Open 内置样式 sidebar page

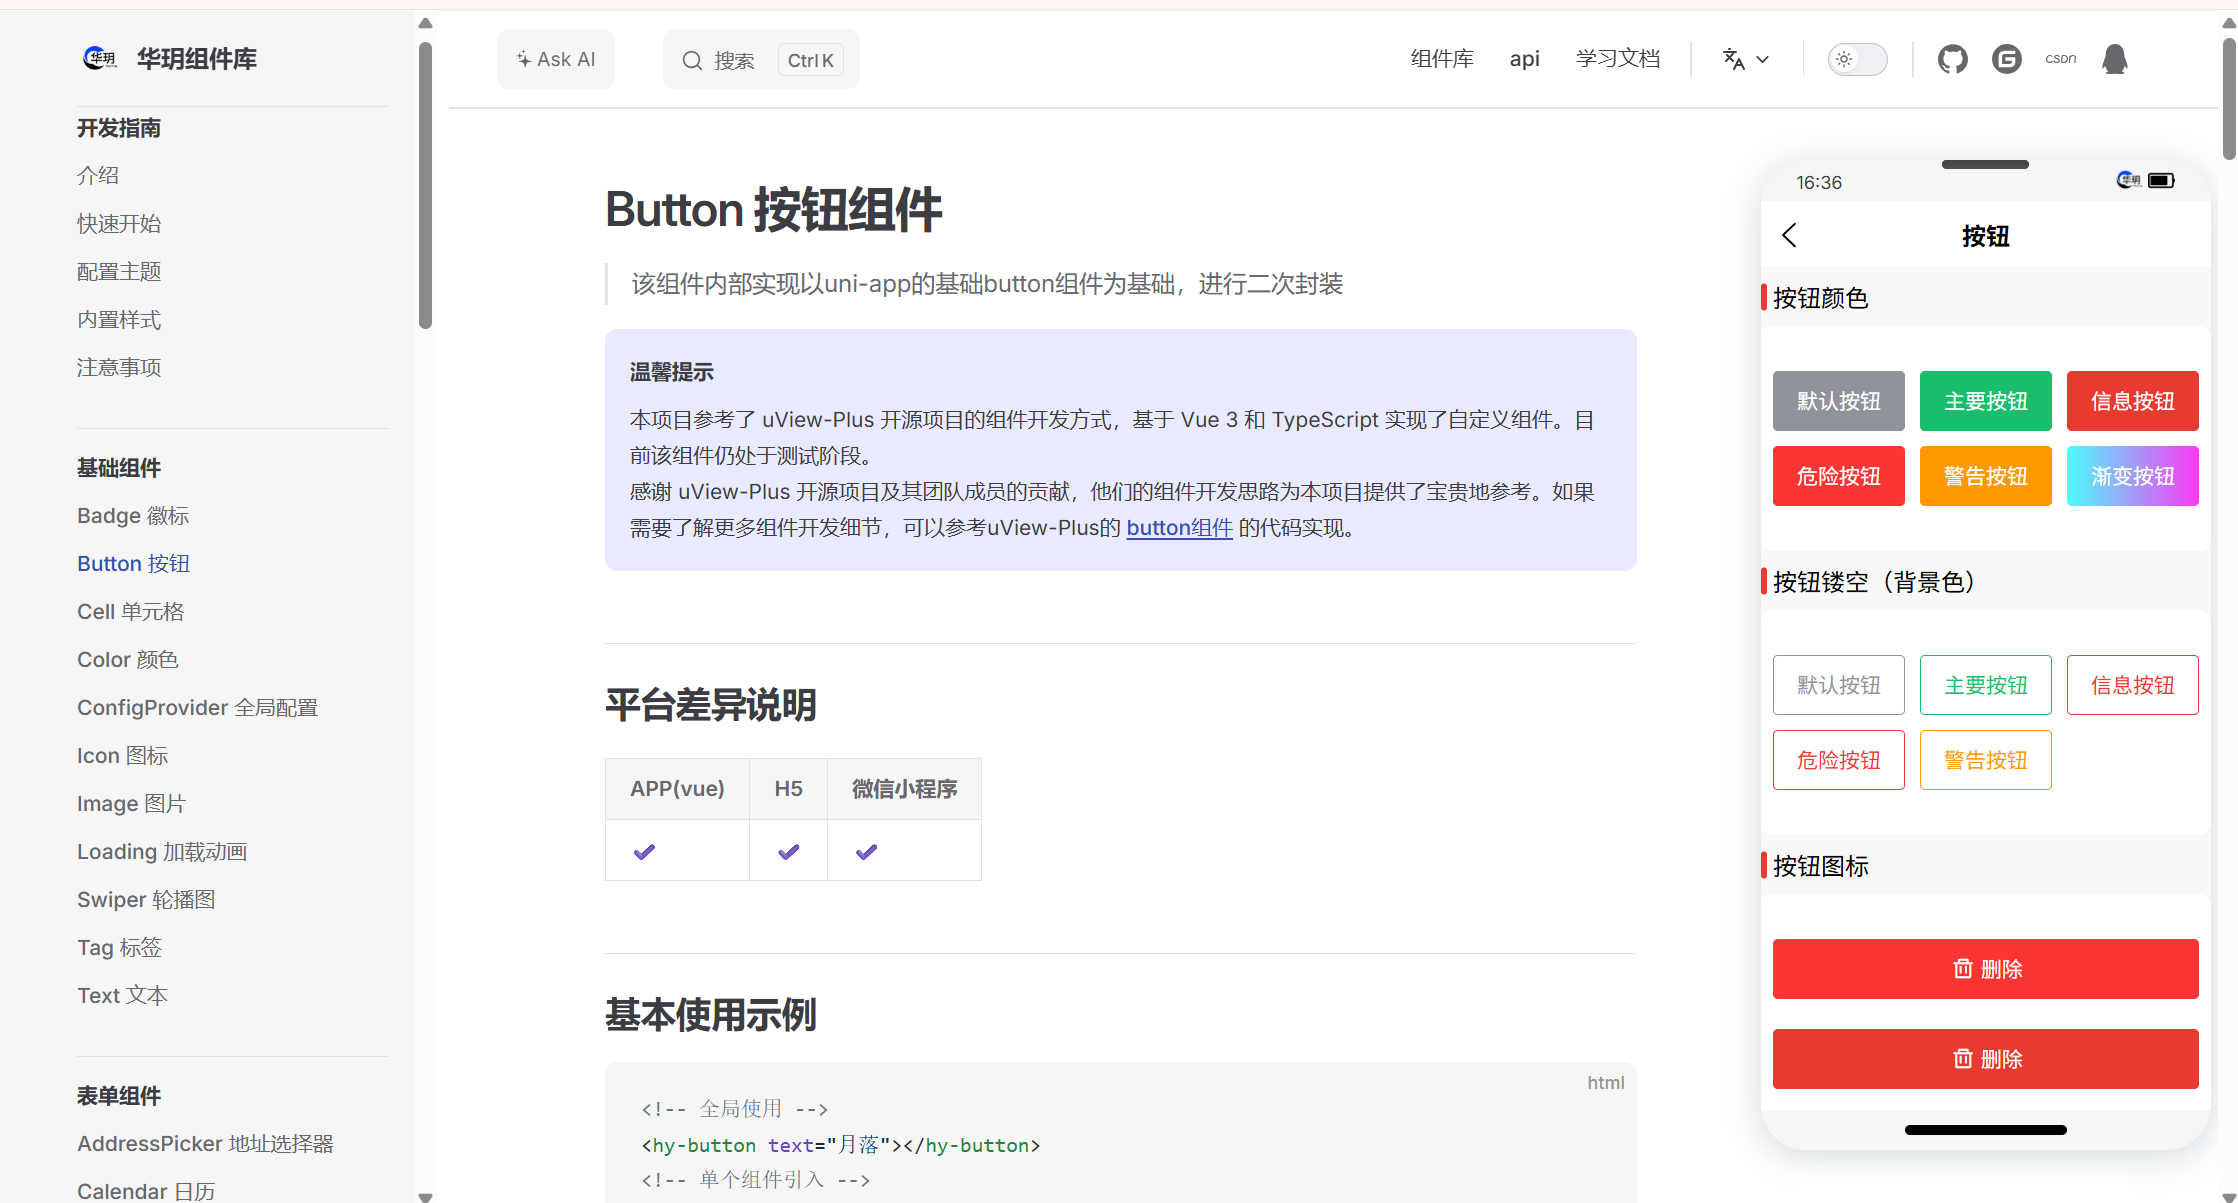[119, 320]
